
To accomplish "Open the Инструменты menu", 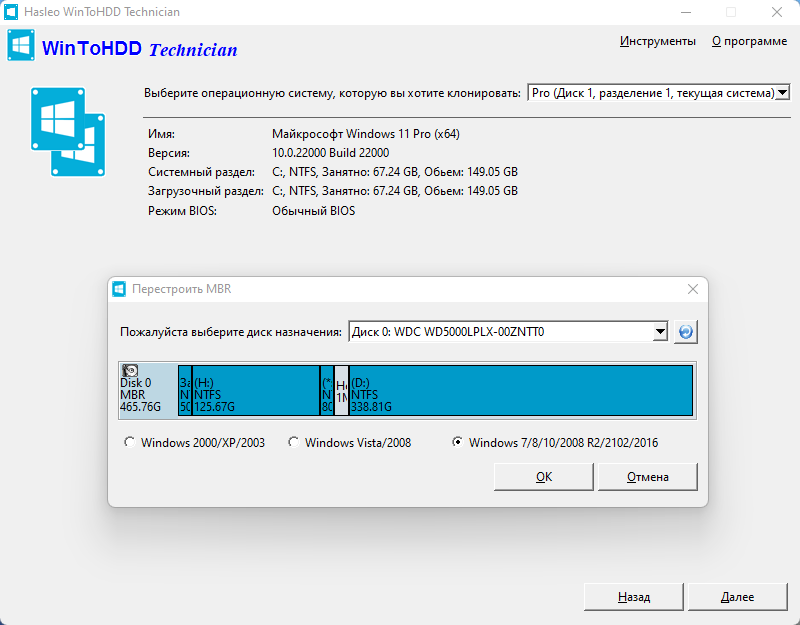I will pyautogui.click(x=658, y=41).
